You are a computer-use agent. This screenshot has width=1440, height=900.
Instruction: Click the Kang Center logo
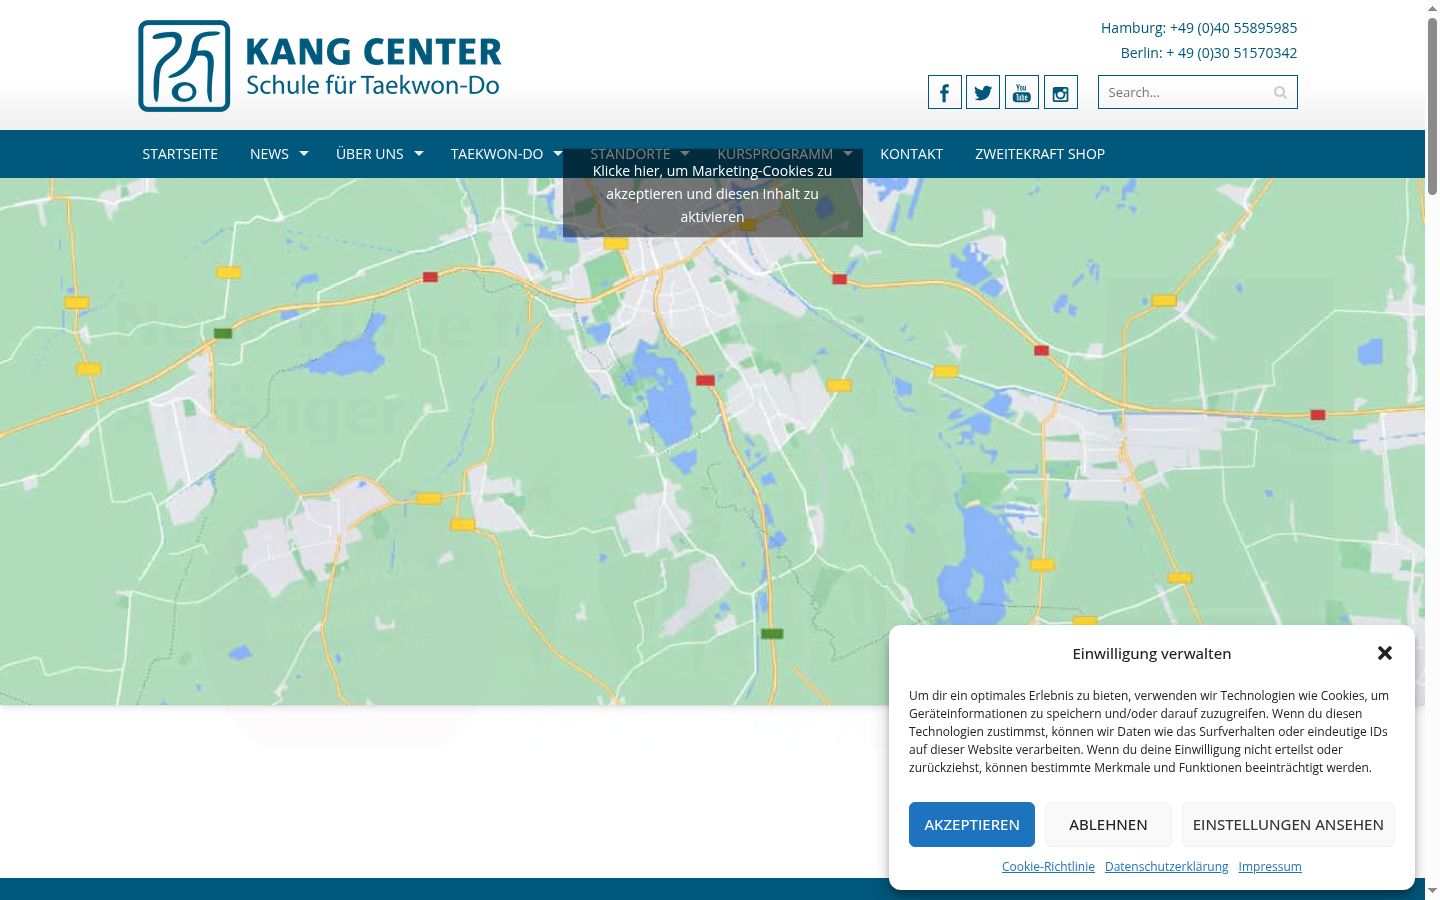(320, 66)
